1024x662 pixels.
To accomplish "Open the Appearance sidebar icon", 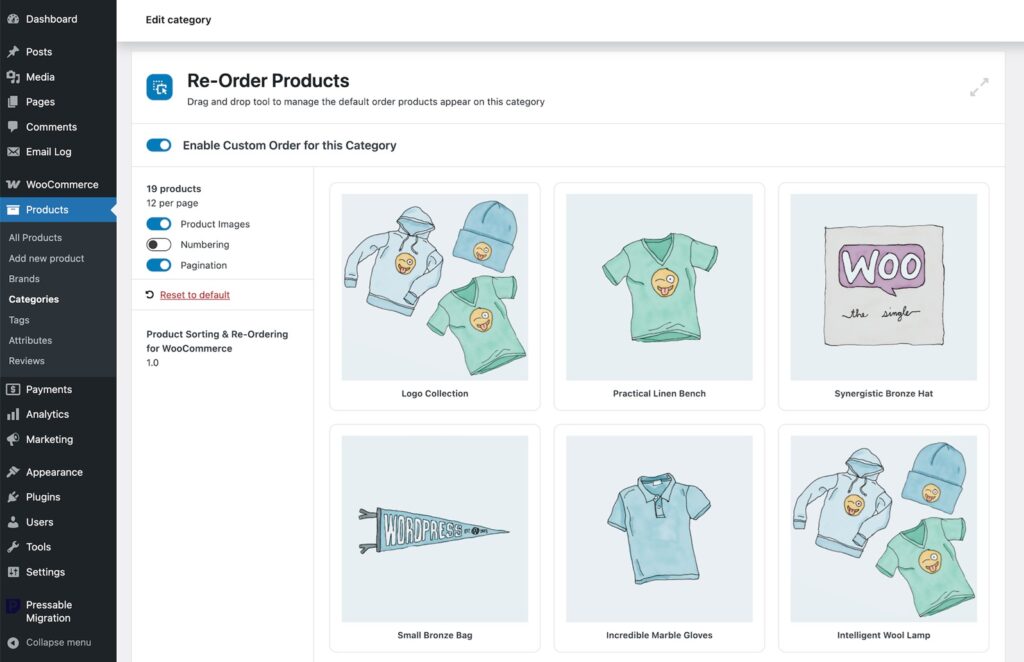I will pos(14,471).
